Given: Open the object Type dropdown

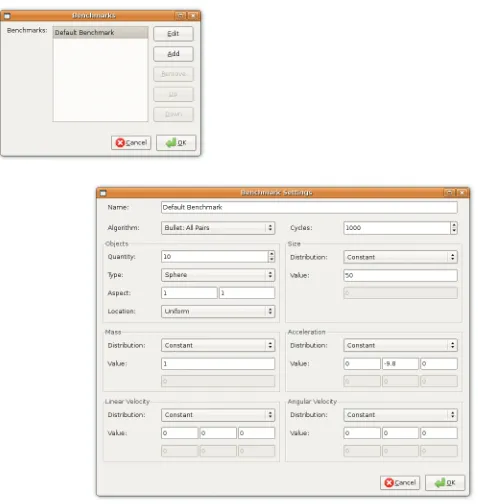Looking at the screenshot, I should [218, 275].
